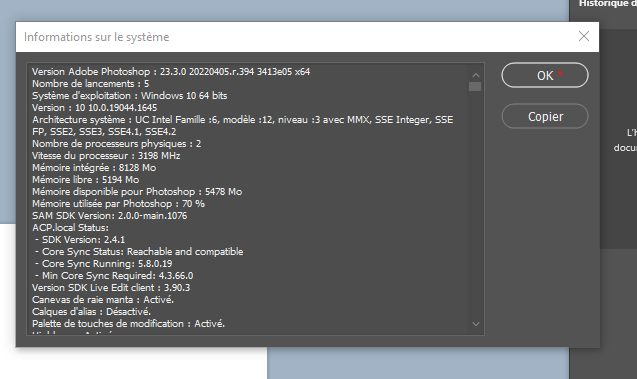The image size is (637, 379).
Task: Click the Core Sync Running: 5.8.0.19 line
Action: coord(104,264)
